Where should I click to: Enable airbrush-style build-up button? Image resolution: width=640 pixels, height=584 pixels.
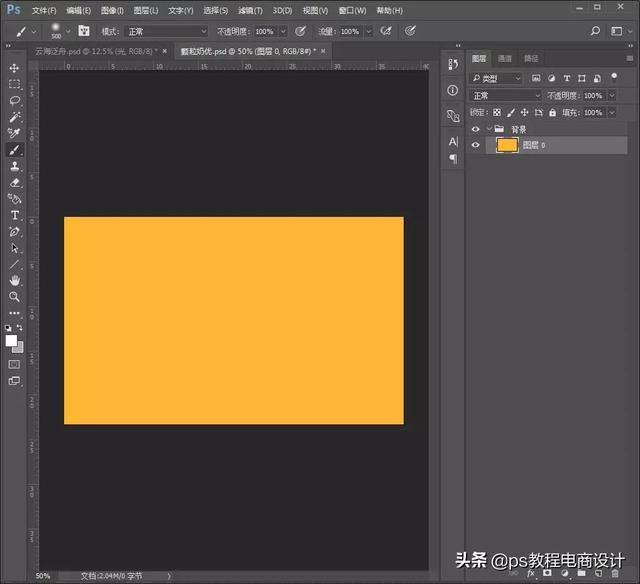click(x=386, y=31)
